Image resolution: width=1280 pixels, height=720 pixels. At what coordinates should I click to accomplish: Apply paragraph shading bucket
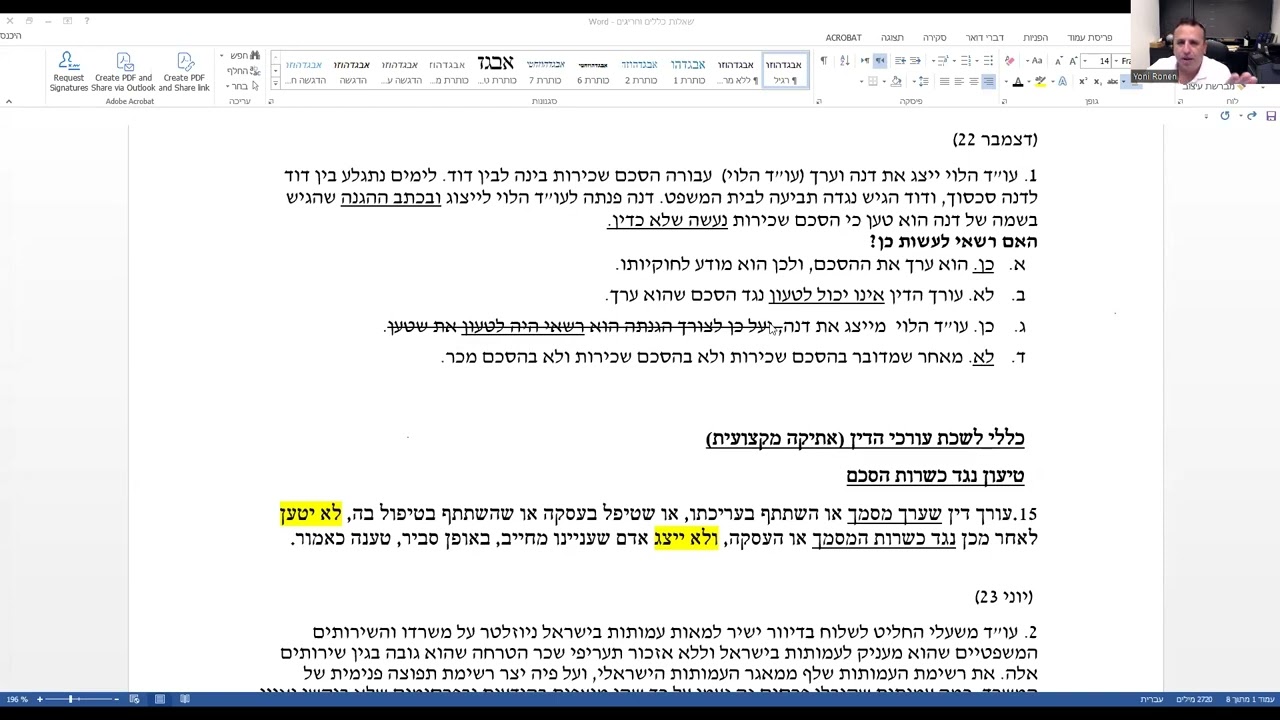coord(896,82)
